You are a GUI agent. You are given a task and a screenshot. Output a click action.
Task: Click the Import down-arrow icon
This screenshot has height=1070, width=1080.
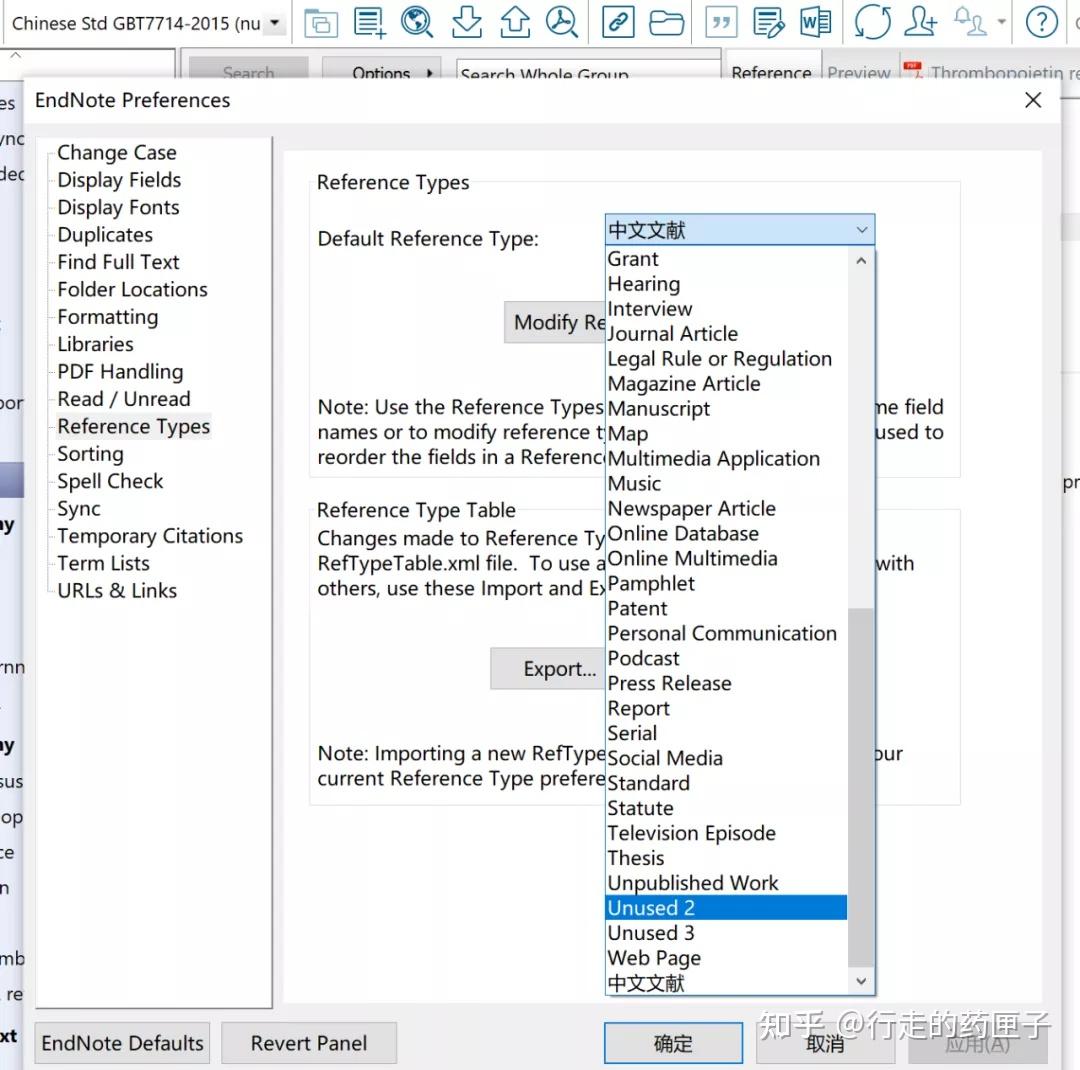click(466, 22)
